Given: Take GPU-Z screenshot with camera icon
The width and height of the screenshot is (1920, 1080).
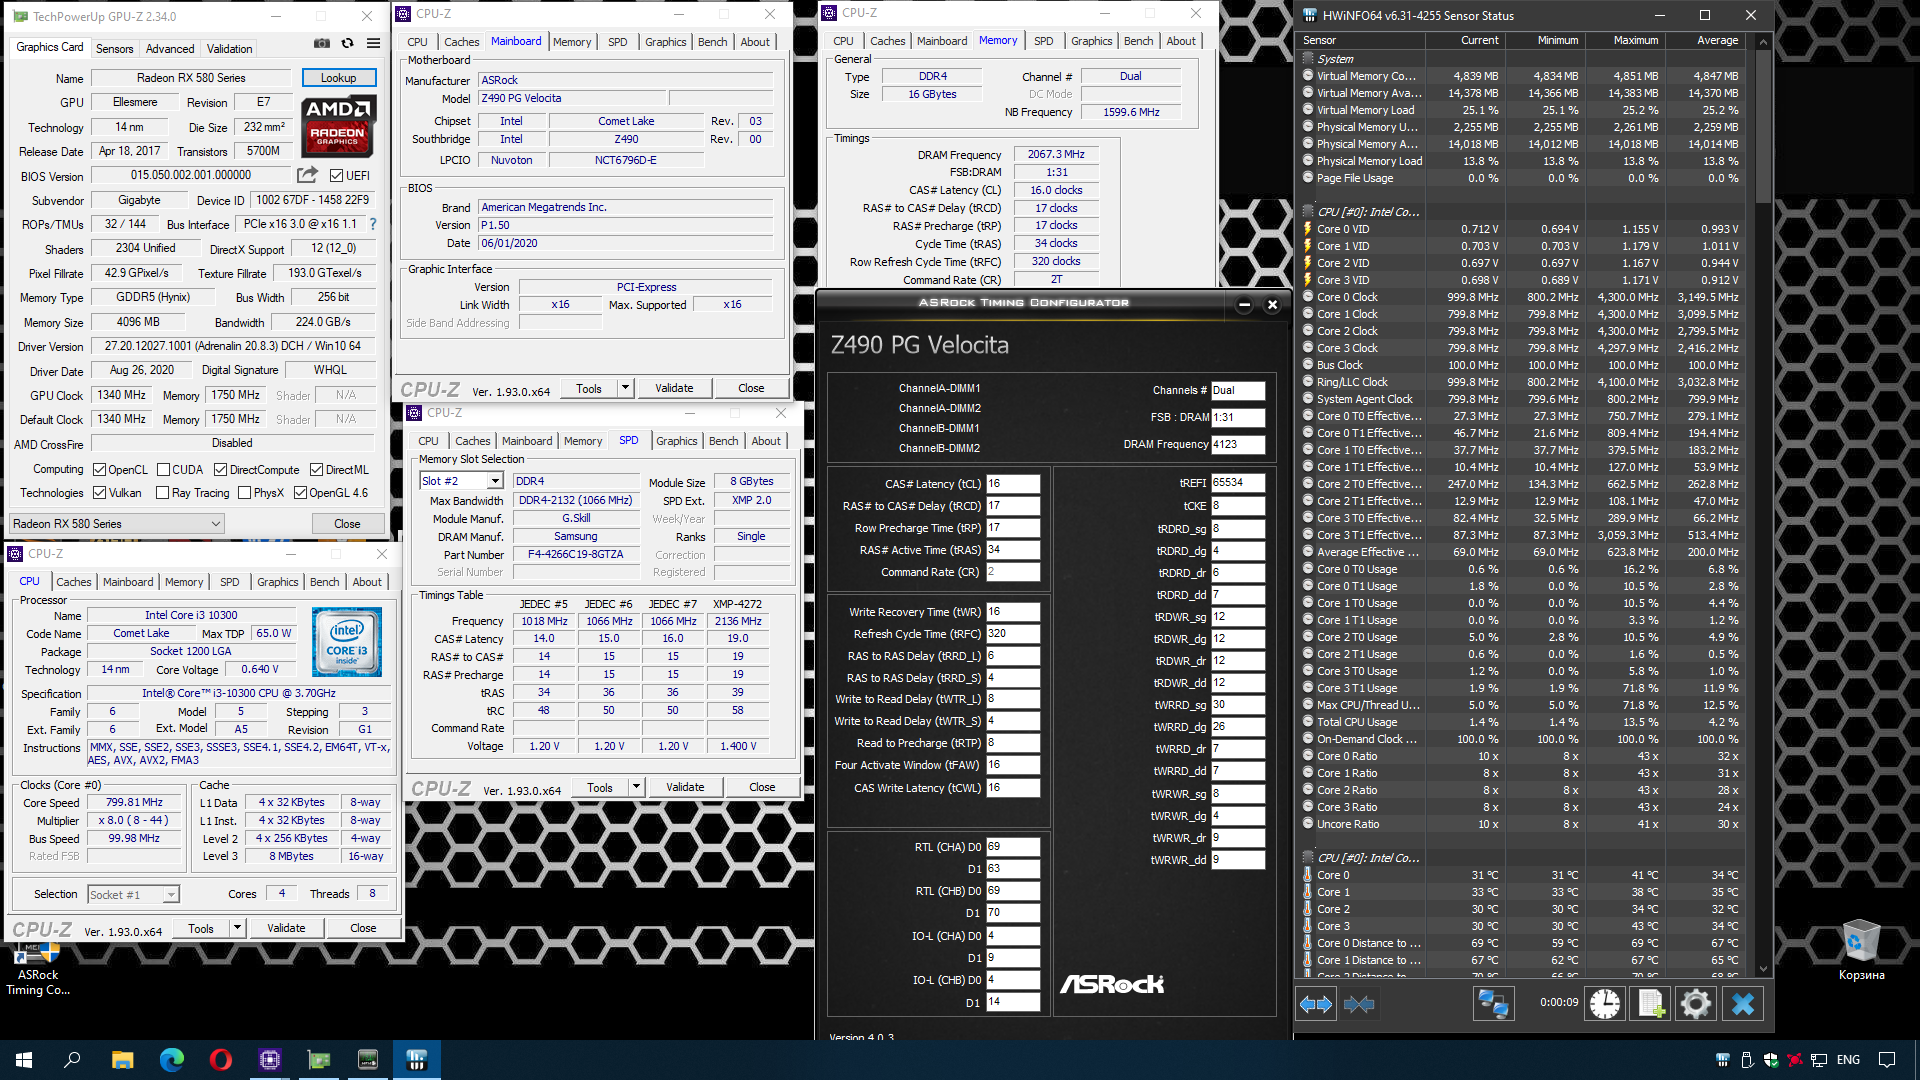Looking at the screenshot, I should pos(321,43).
